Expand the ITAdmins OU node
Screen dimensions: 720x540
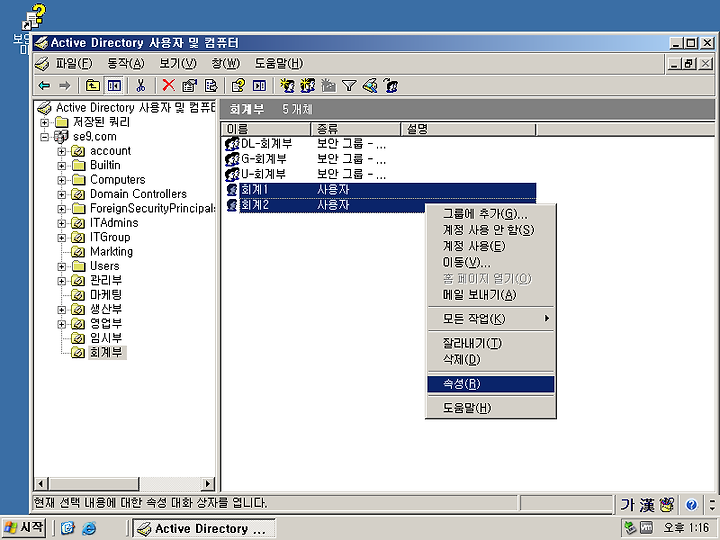coord(62,224)
